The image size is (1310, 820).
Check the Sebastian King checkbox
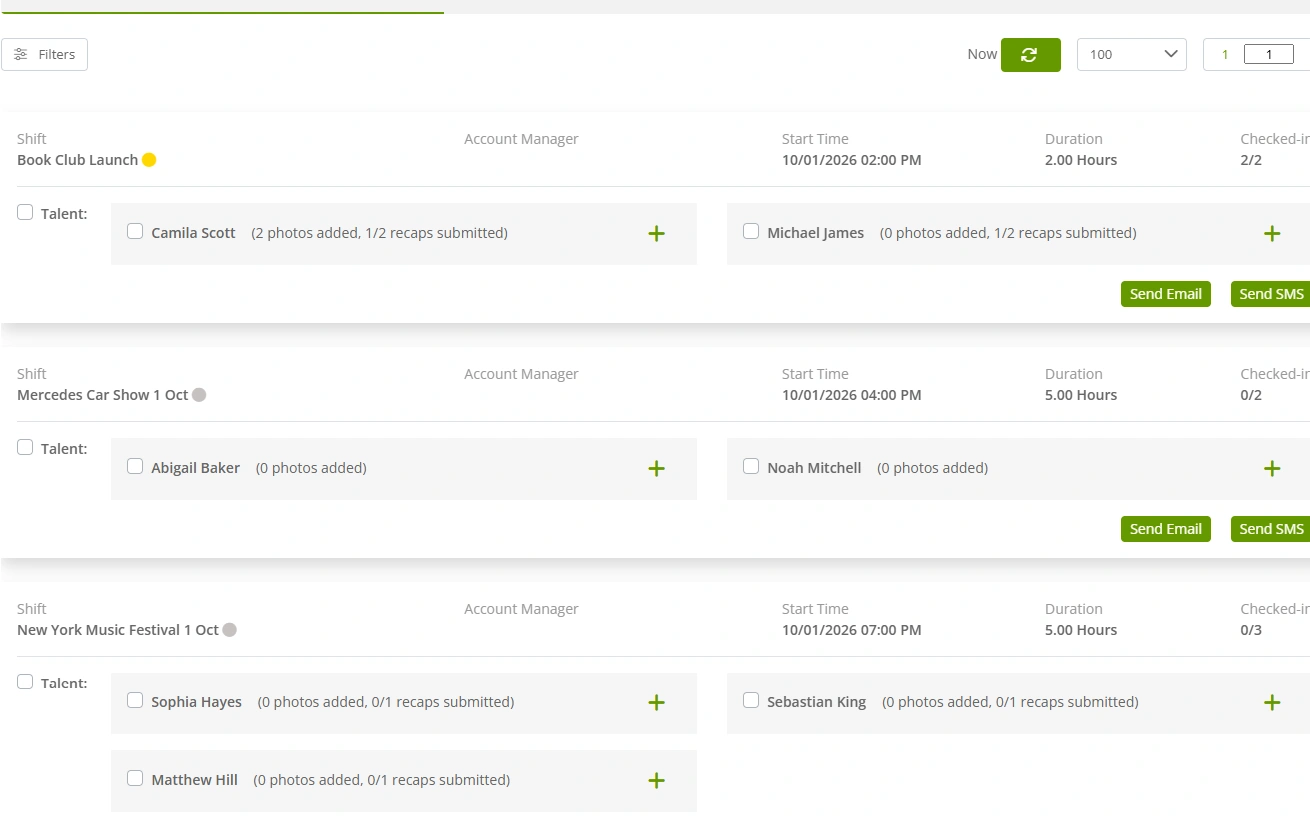coord(751,701)
